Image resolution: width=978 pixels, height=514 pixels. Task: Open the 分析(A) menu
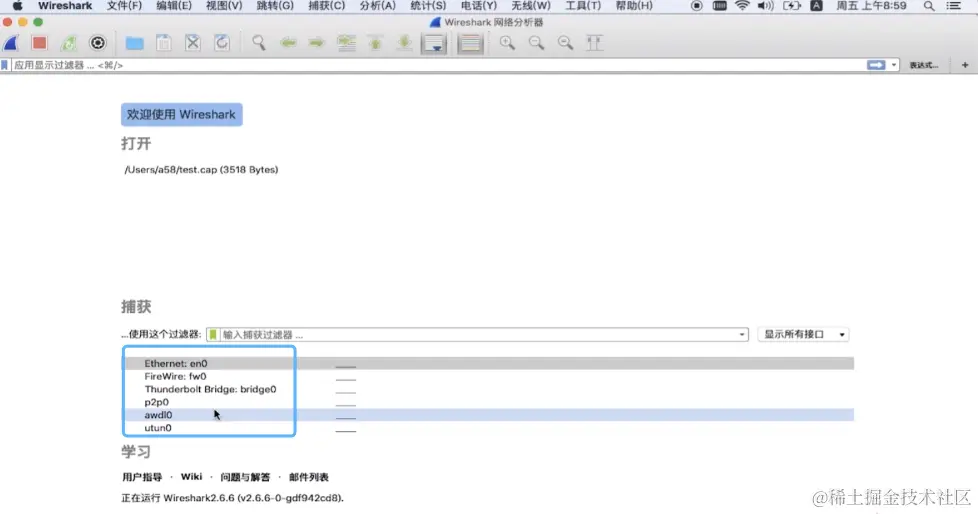point(377,6)
